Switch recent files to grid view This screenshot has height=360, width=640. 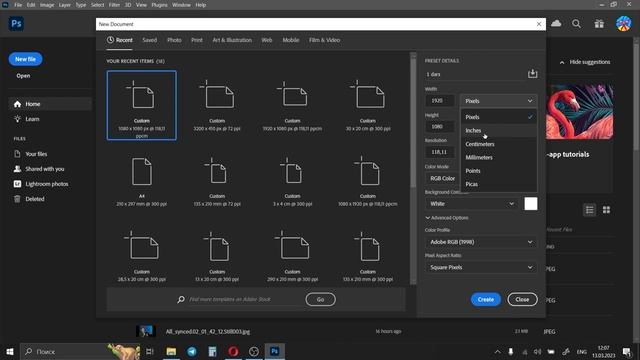(x=607, y=210)
